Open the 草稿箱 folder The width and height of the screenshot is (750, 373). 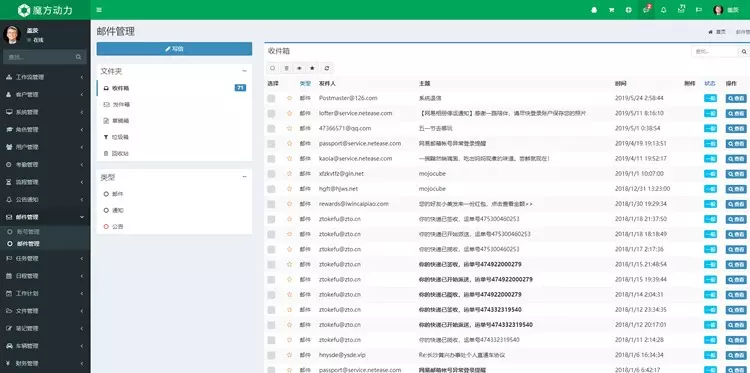coord(174,121)
